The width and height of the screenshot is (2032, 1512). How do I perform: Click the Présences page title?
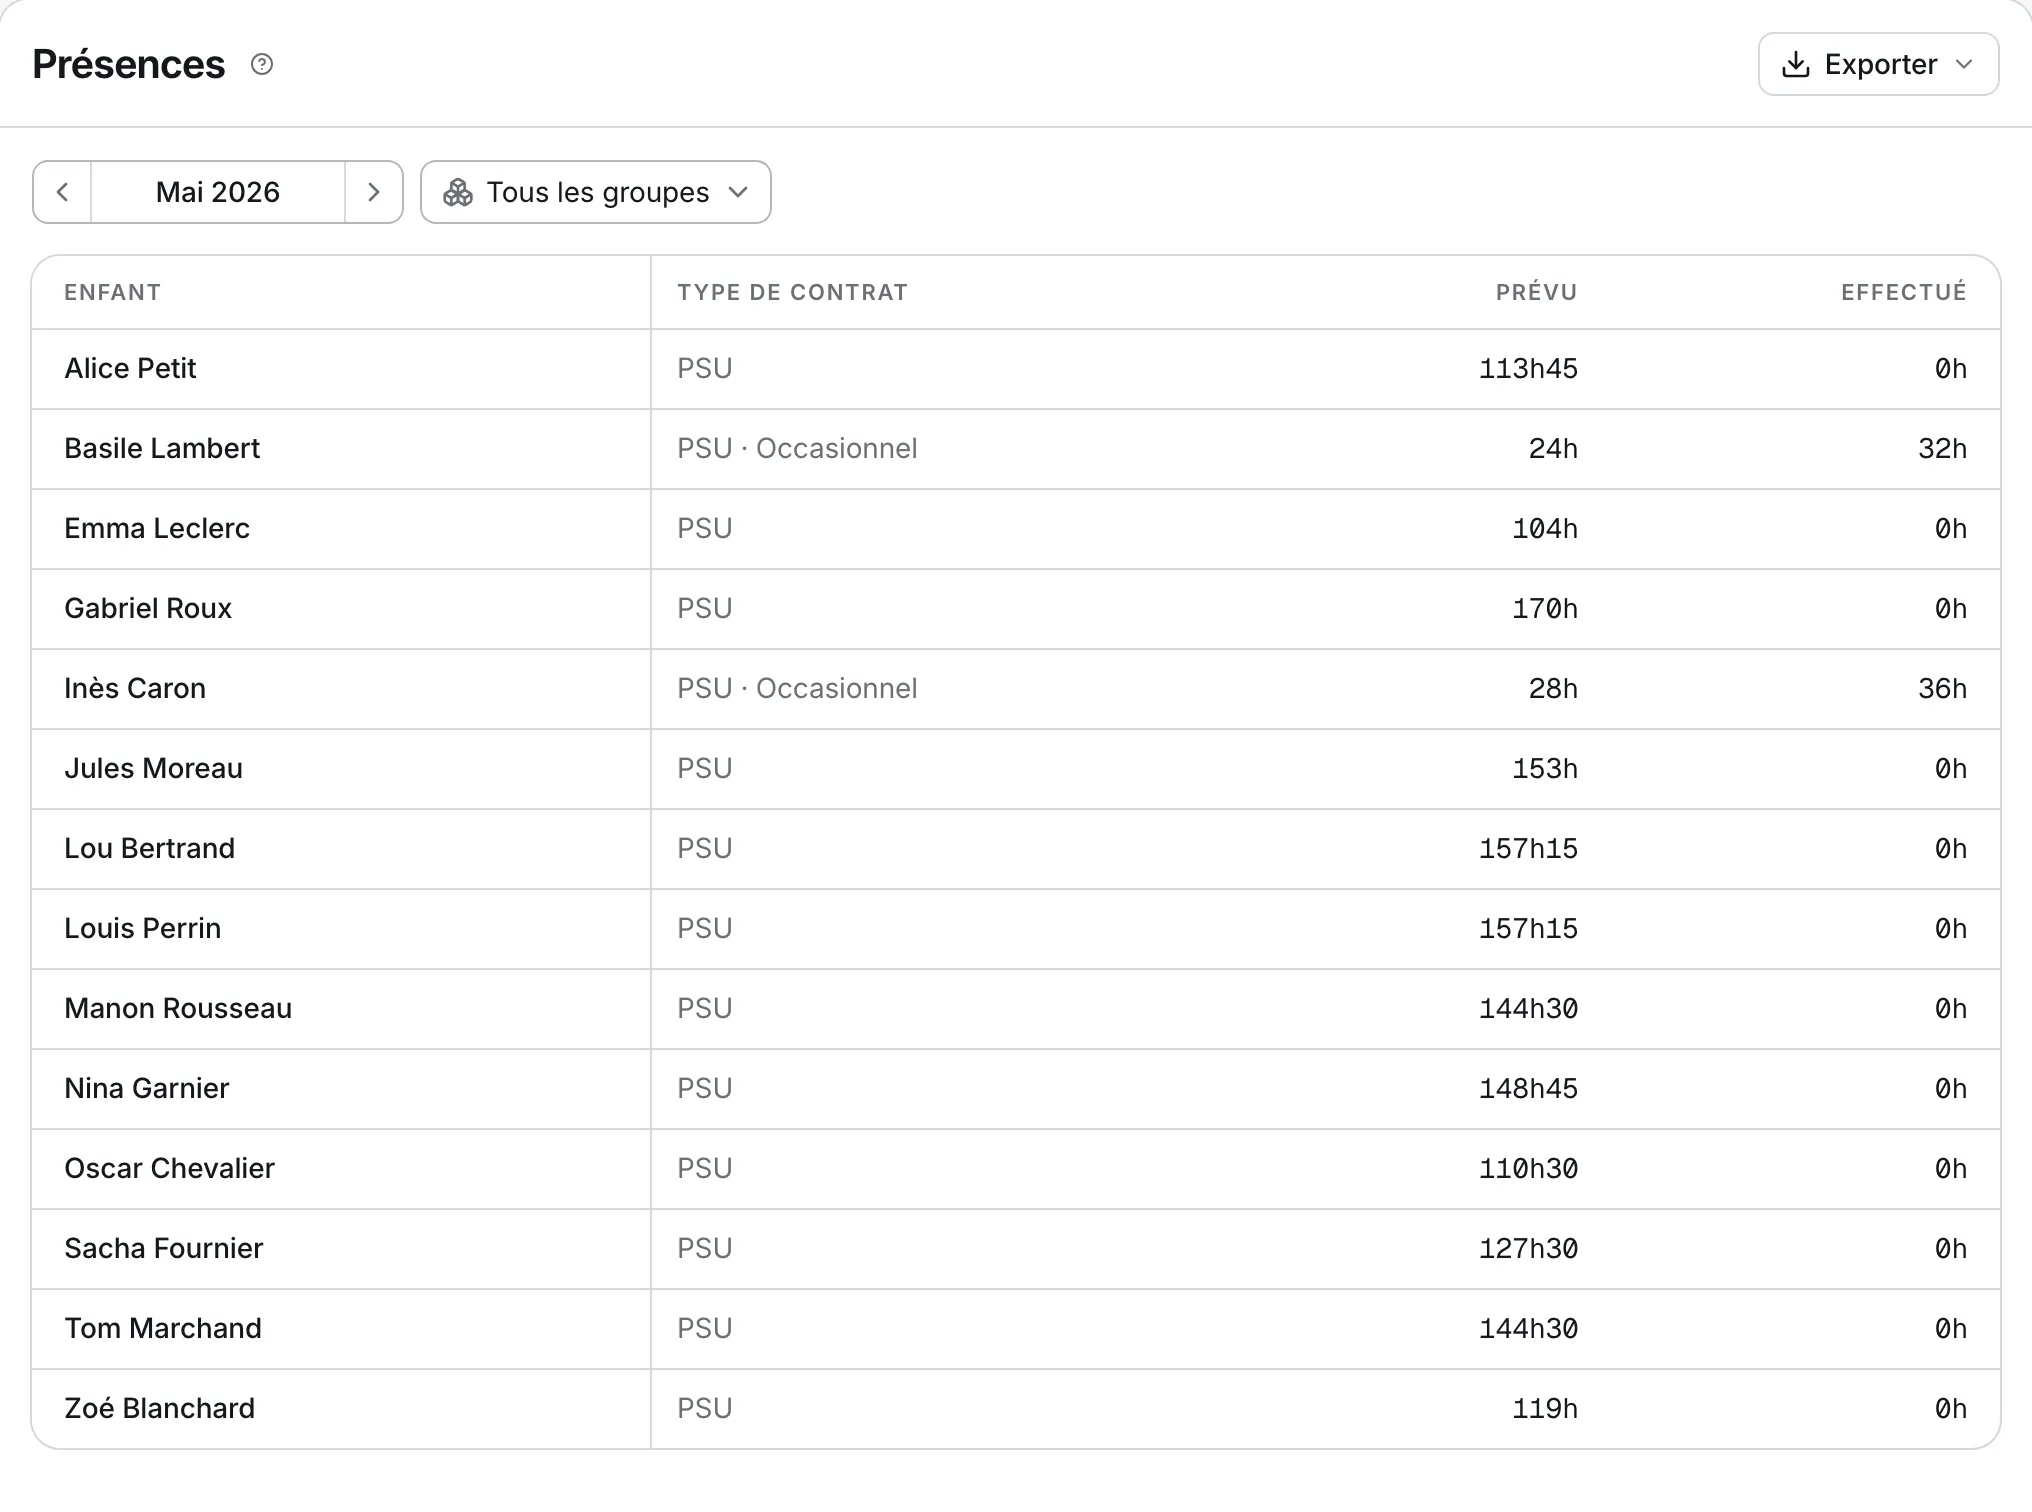pos(129,64)
